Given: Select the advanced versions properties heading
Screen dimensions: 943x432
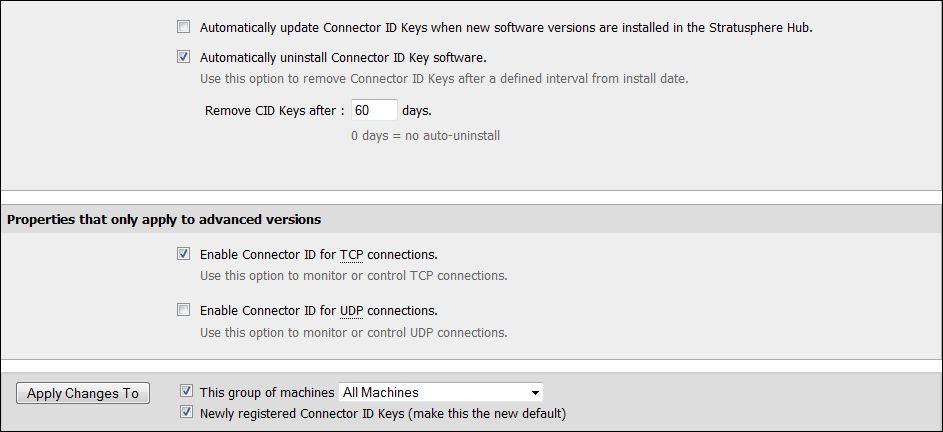Looking at the screenshot, I should [x=164, y=219].
